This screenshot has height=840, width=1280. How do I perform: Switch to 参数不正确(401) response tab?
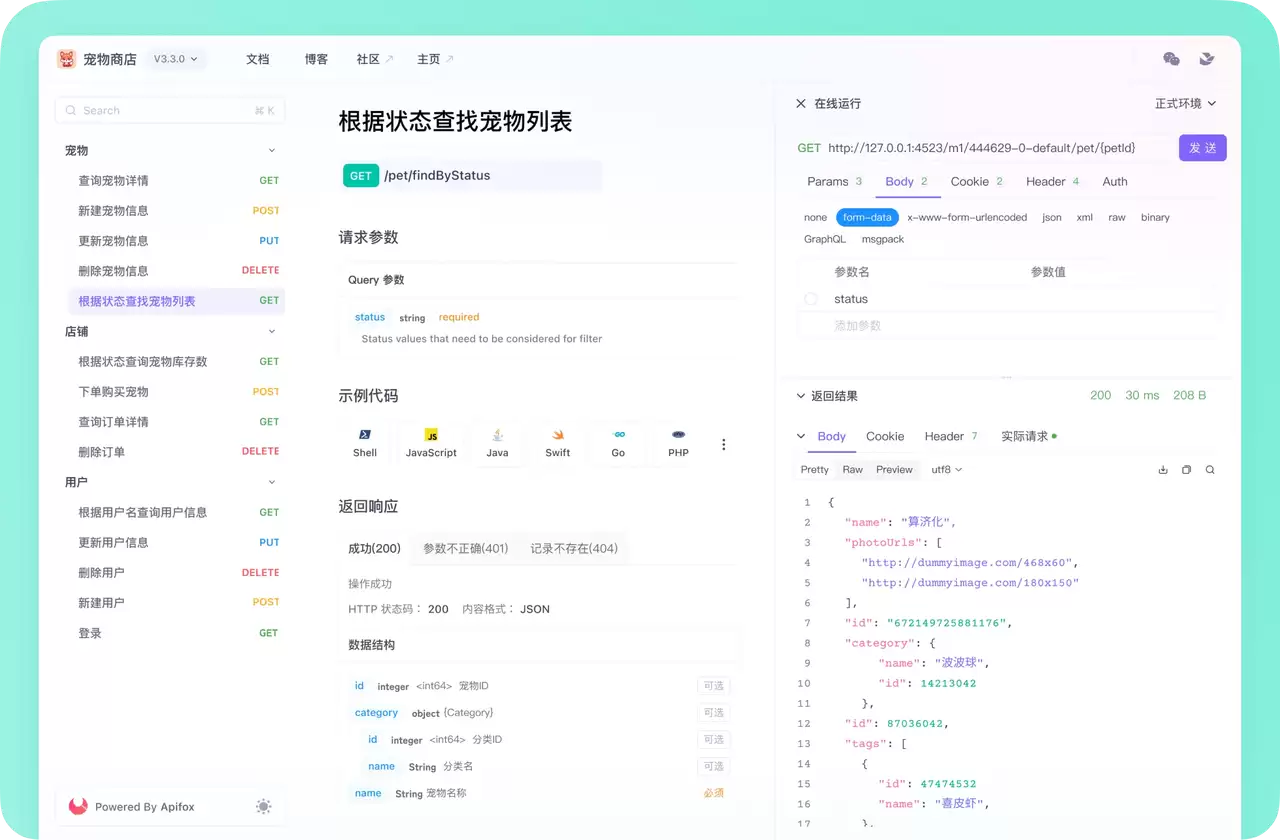(466, 548)
